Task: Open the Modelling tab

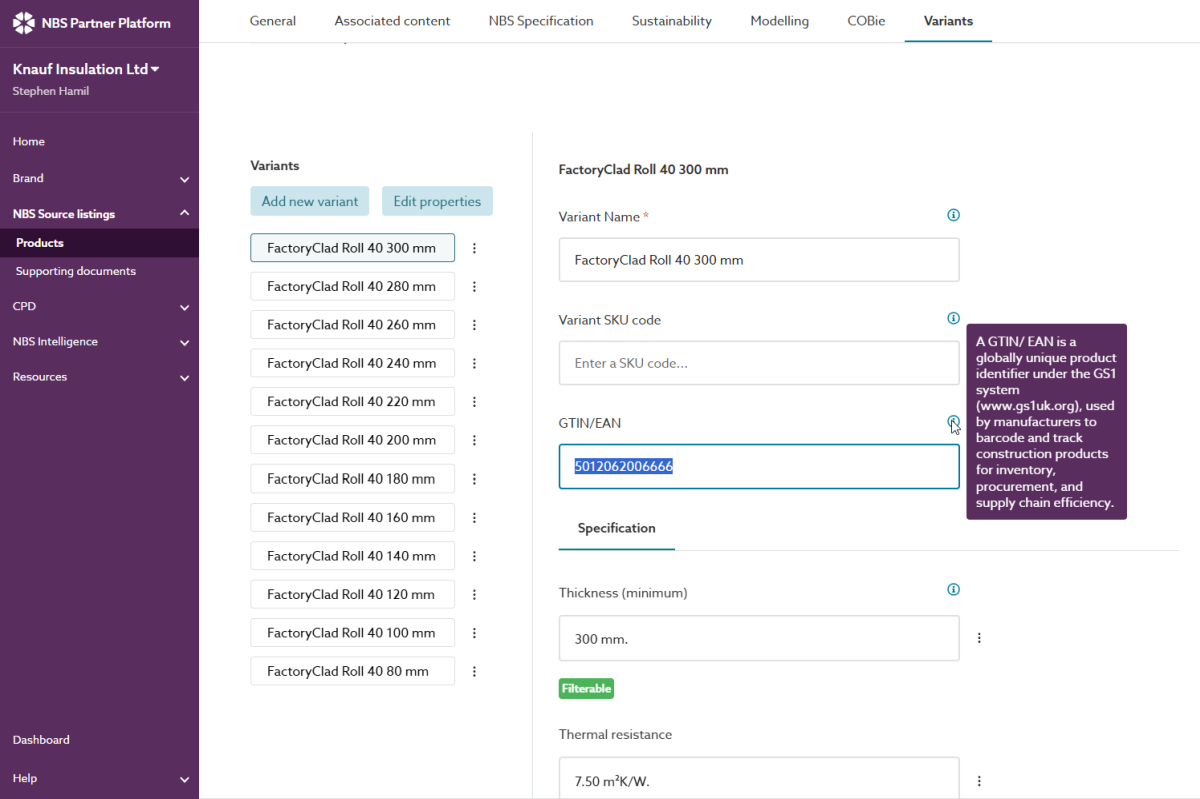Action: coord(780,21)
